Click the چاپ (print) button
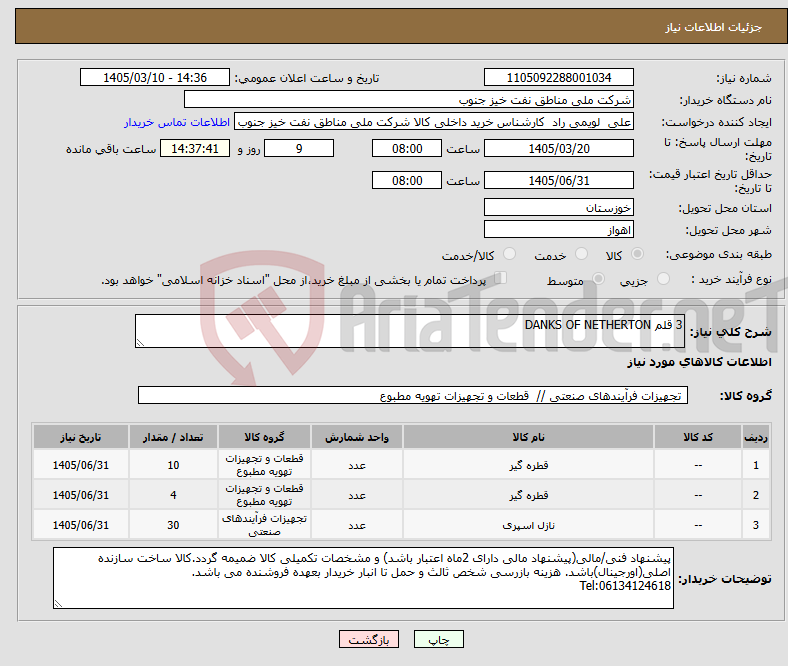Screen dimensions: 788x666 [438, 639]
